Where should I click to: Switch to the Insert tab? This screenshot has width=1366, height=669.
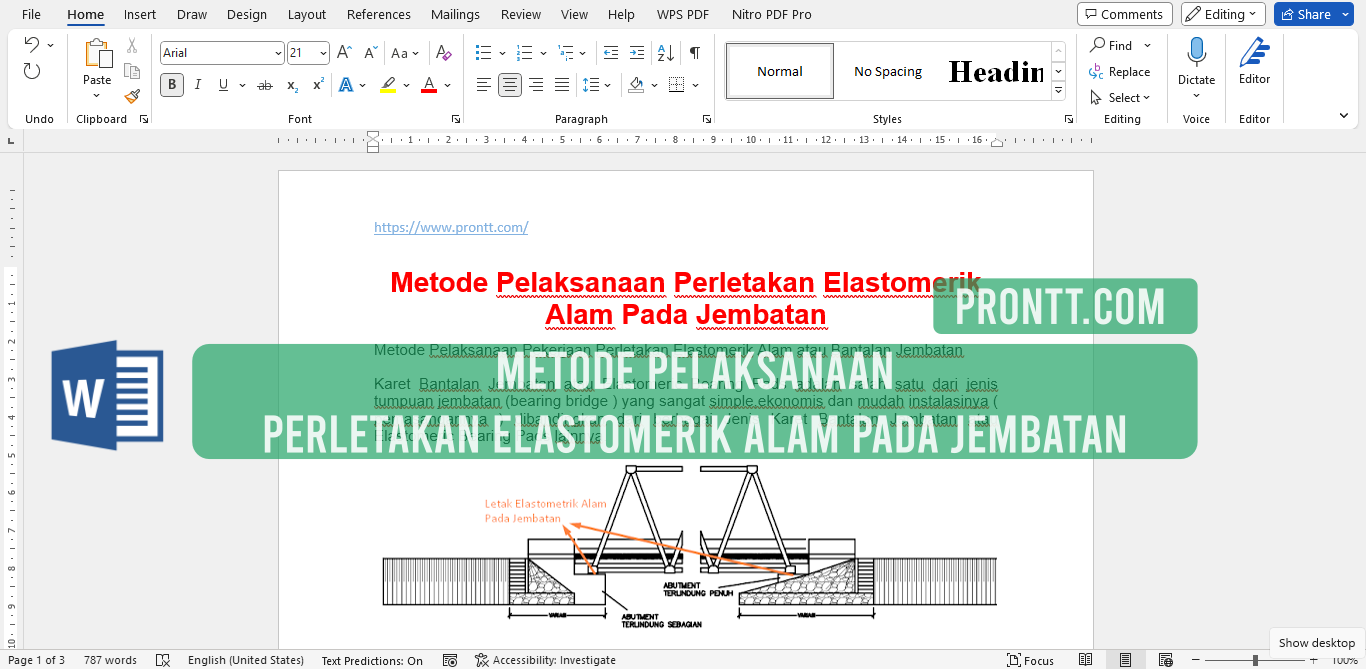point(140,14)
